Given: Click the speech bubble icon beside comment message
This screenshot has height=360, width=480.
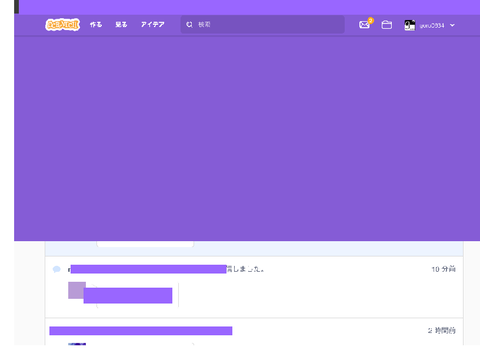Looking at the screenshot, I should coord(57,269).
